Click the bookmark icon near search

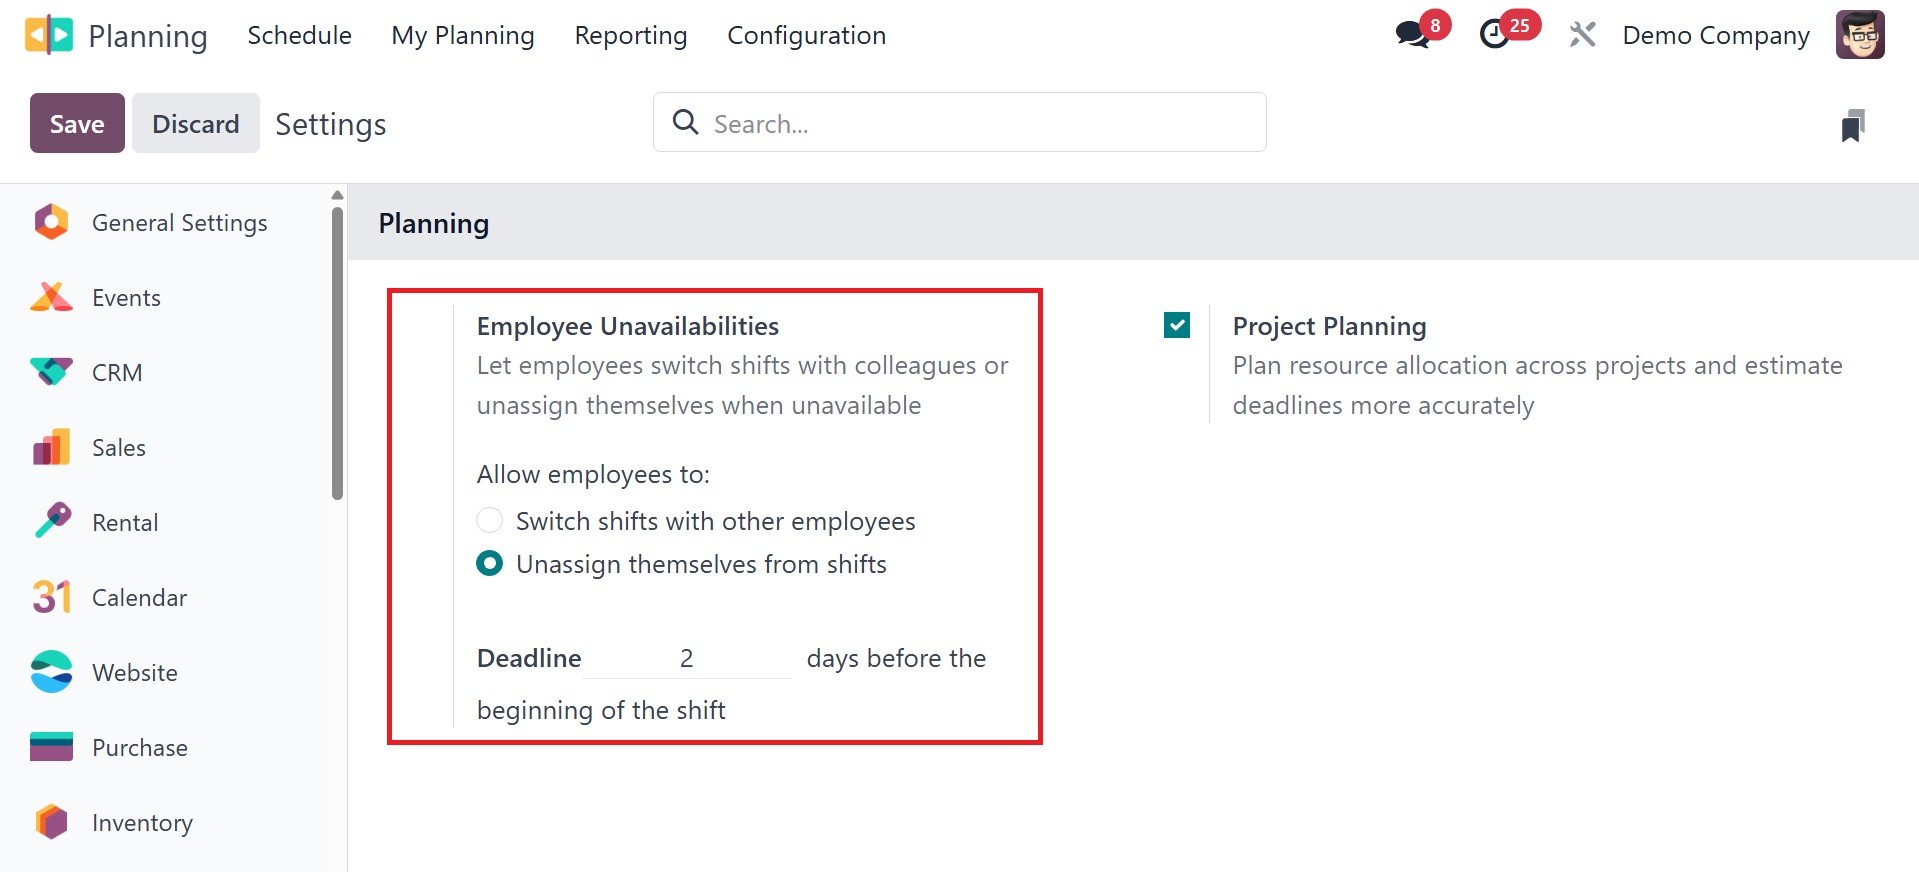1852,125
